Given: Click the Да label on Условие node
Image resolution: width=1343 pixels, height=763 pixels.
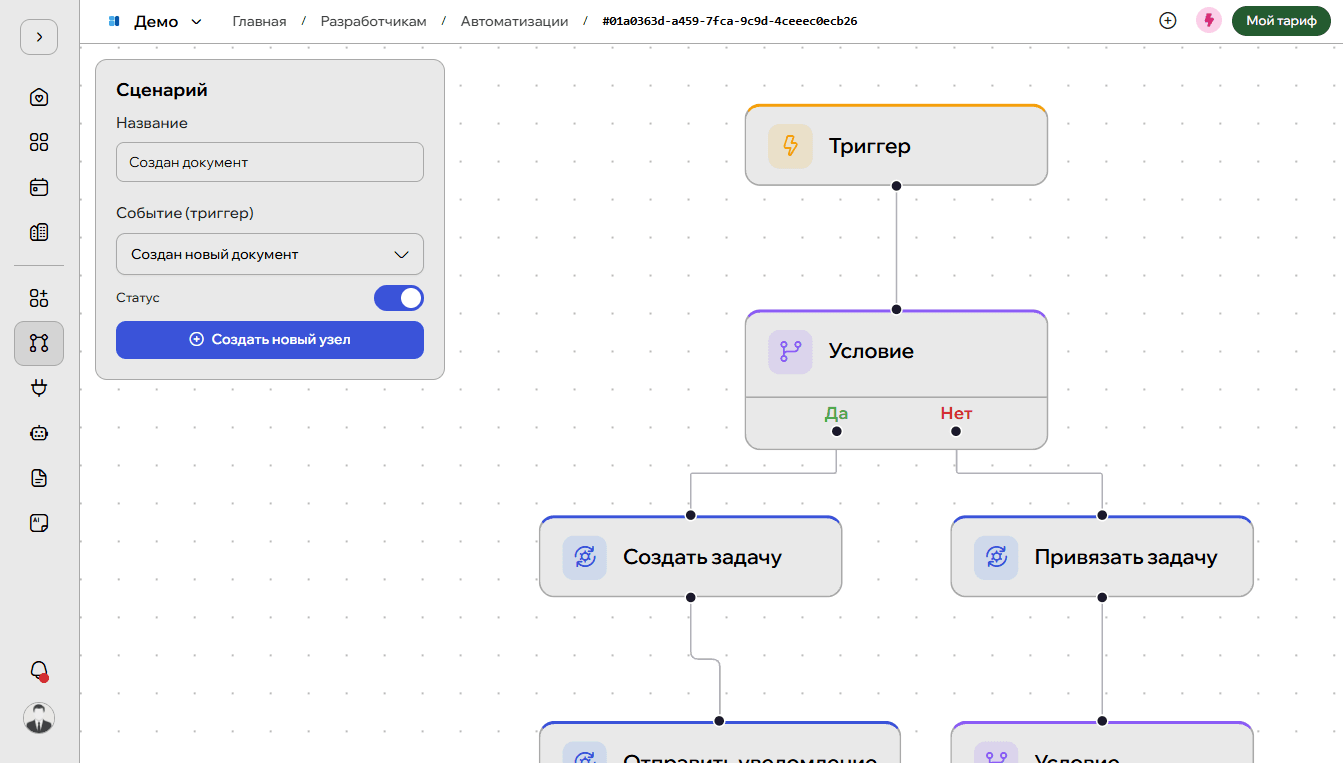Looking at the screenshot, I should click(x=837, y=413).
